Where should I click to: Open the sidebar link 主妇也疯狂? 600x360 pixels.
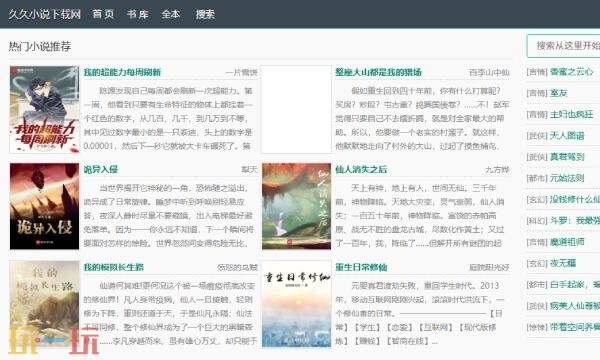tap(571, 114)
